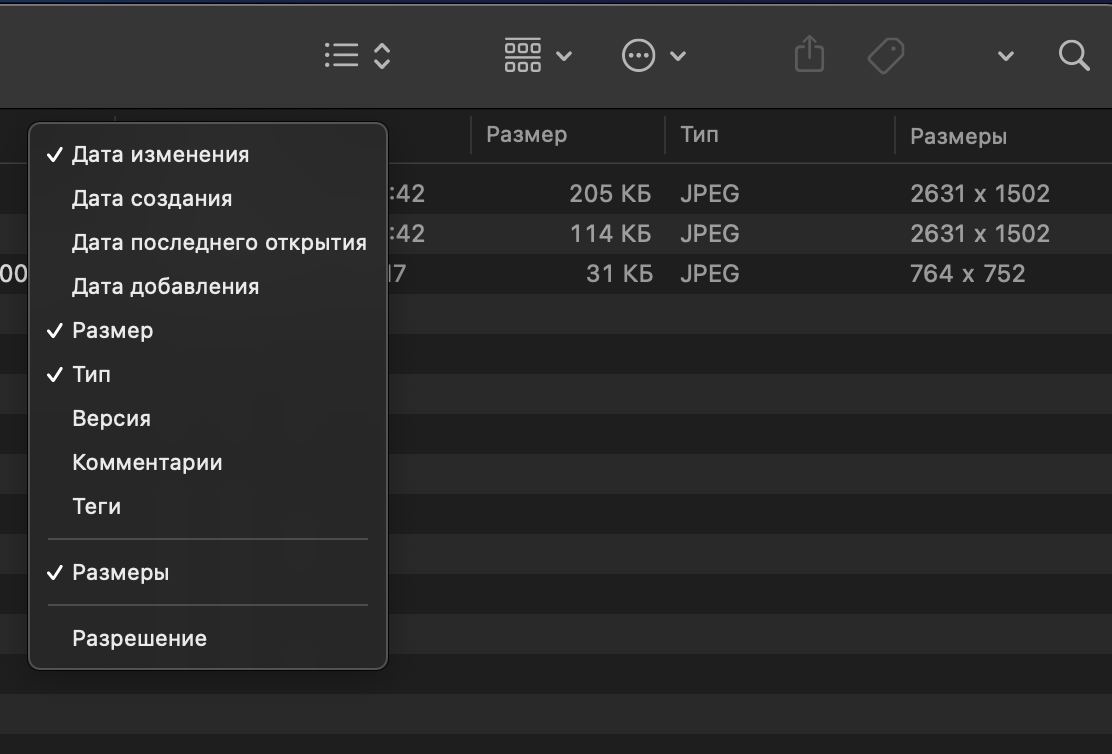This screenshot has width=1112, height=754.
Task: Add the Разрешение column
Action: tap(139, 639)
